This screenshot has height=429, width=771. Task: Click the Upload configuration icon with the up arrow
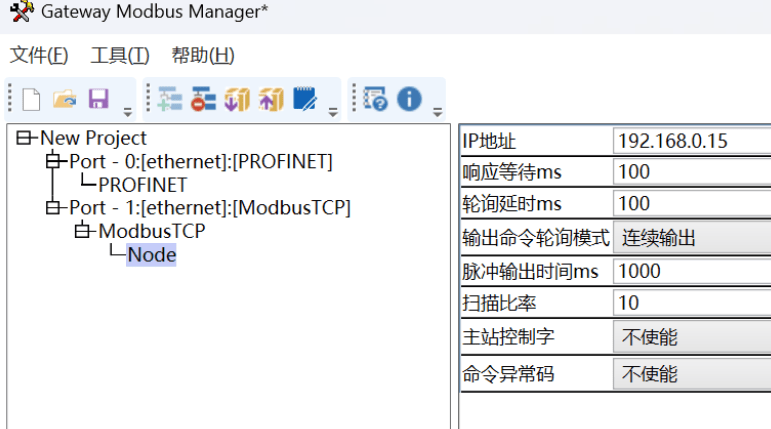coord(271,99)
